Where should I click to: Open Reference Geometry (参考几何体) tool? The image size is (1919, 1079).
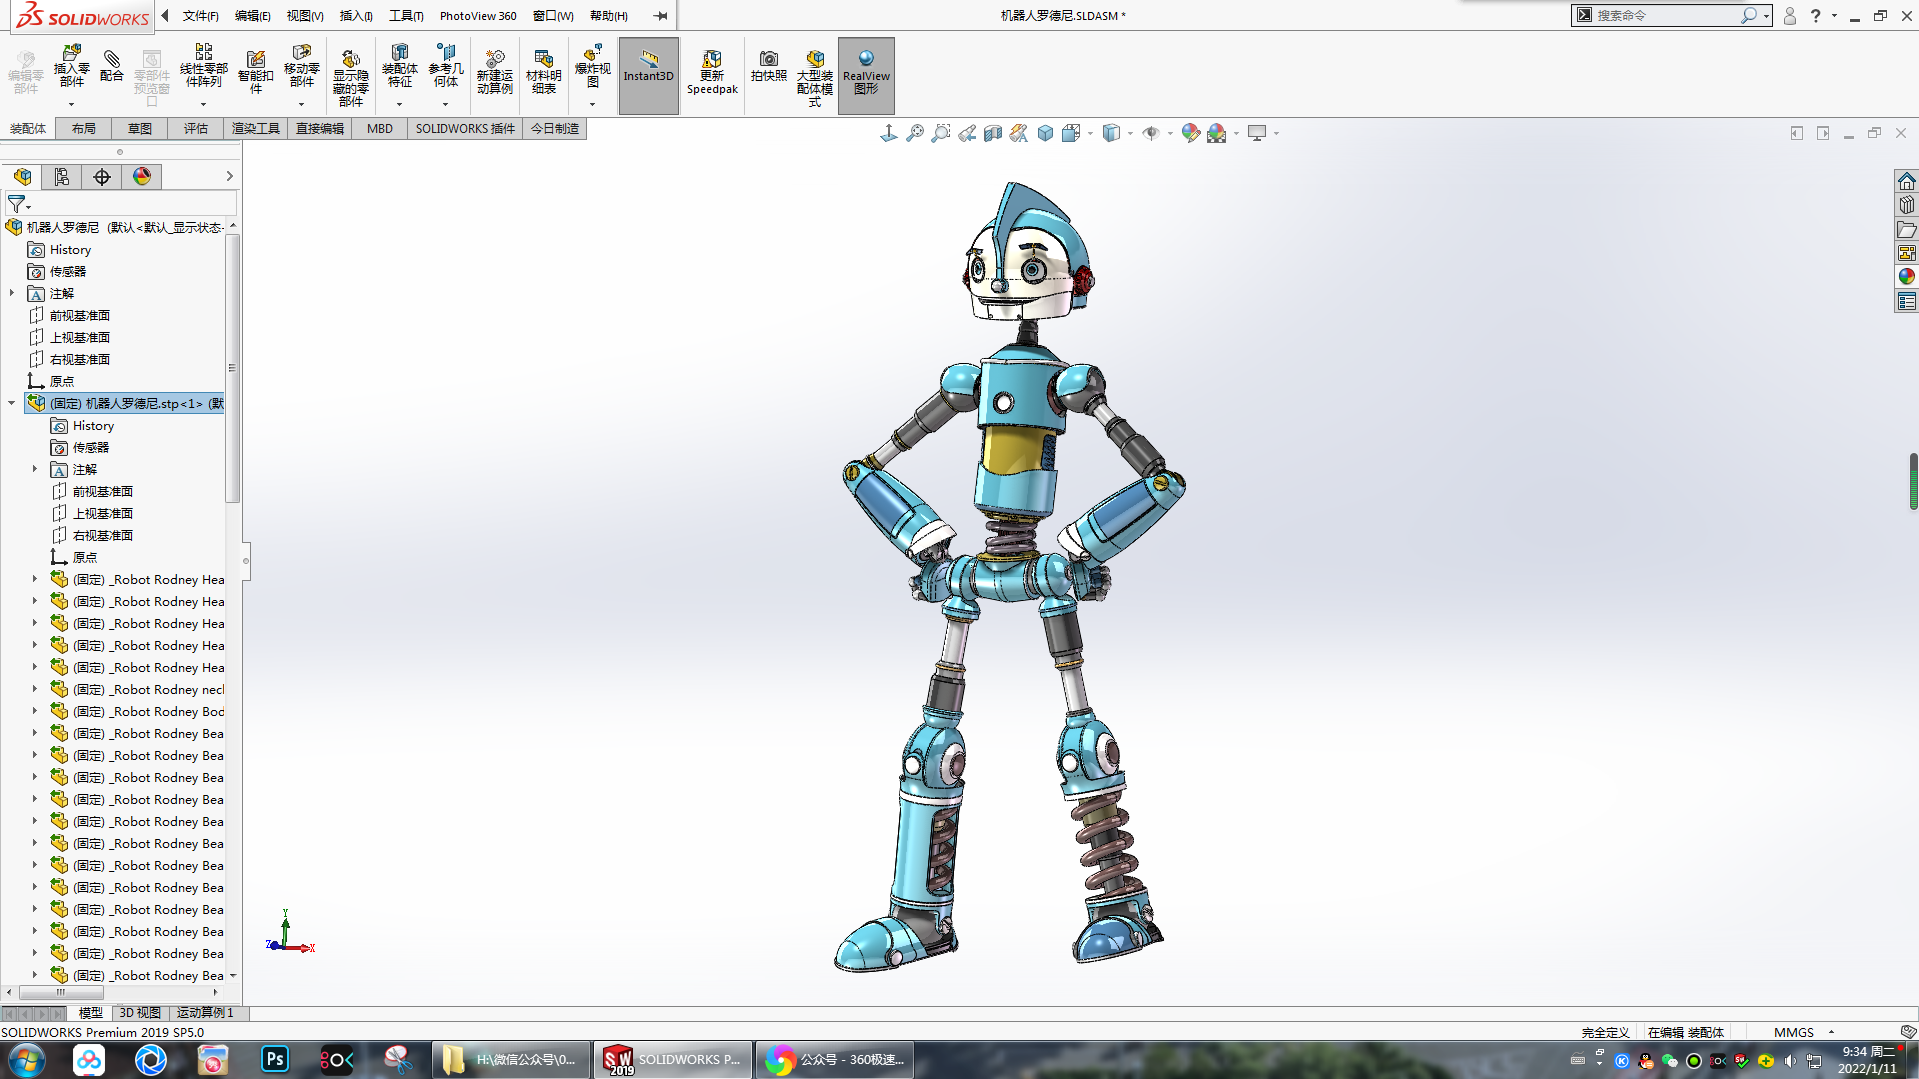pos(446,67)
